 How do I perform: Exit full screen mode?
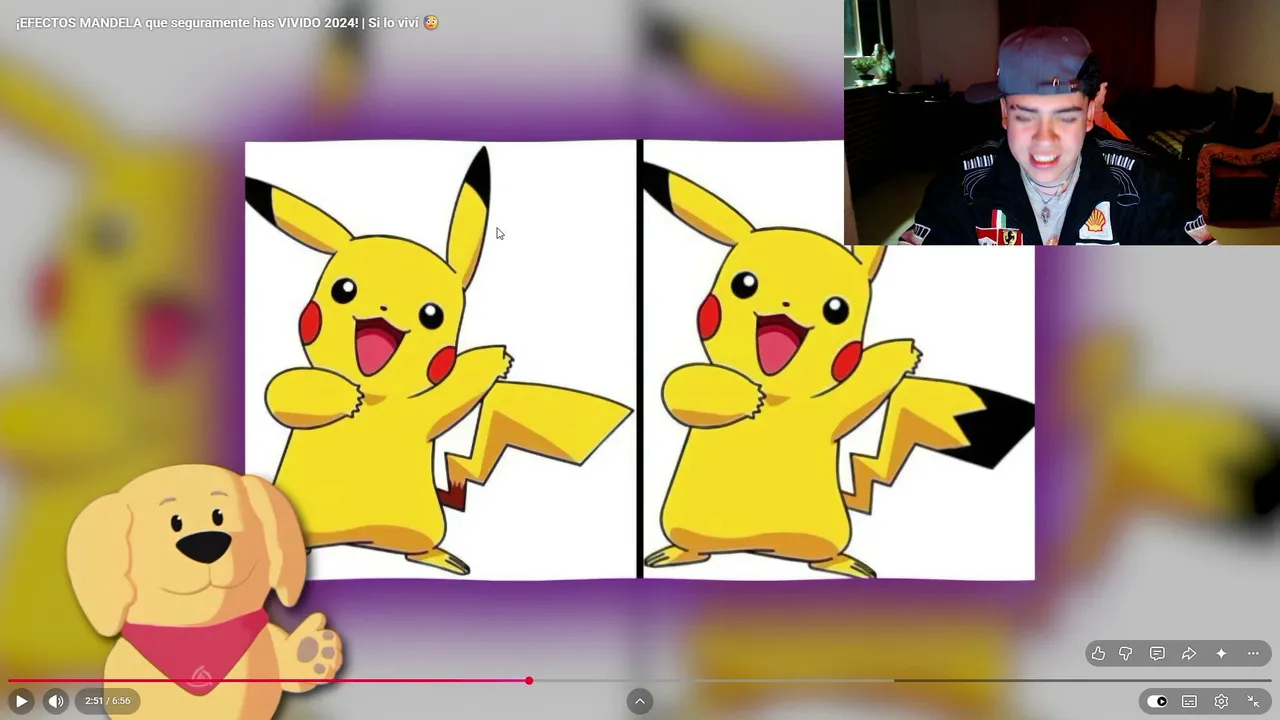(1253, 701)
